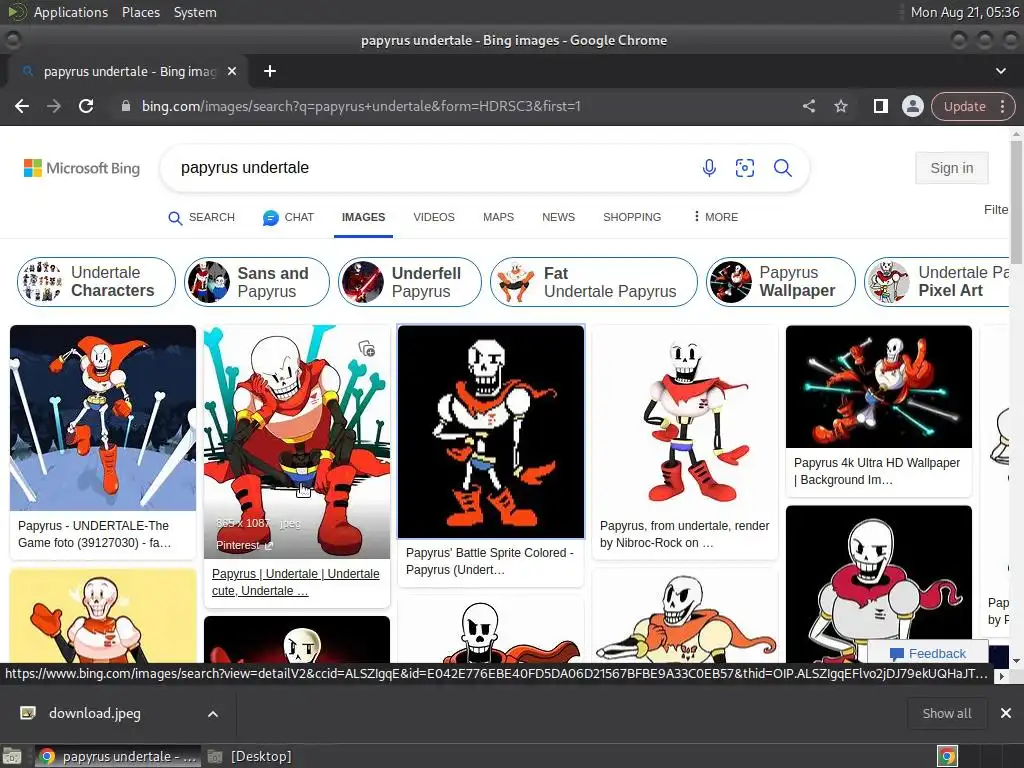
Task: Click Show all downloads
Action: 946,714
